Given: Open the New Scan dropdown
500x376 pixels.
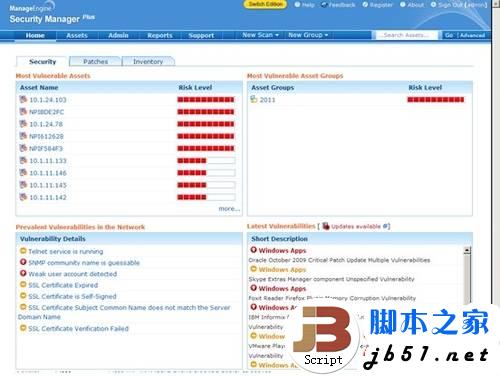Looking at the screenshot, I should (260, 35).
